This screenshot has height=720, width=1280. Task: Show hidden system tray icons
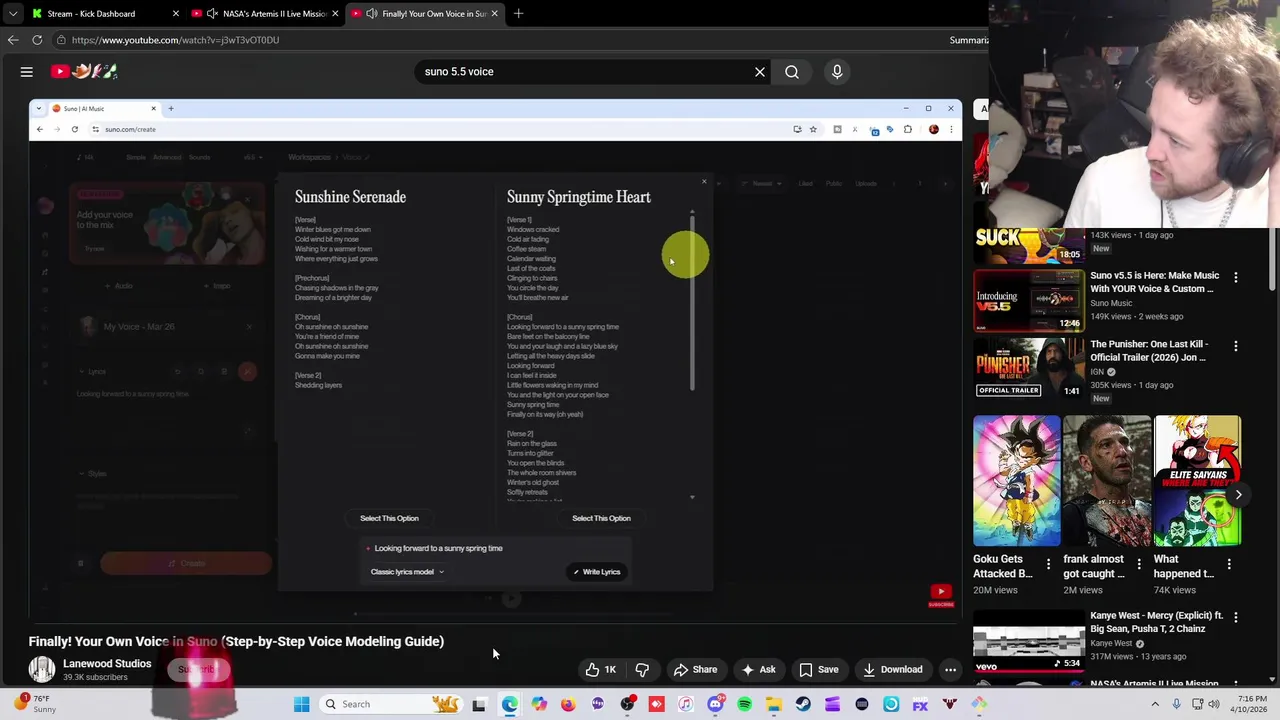point(1155,704)
